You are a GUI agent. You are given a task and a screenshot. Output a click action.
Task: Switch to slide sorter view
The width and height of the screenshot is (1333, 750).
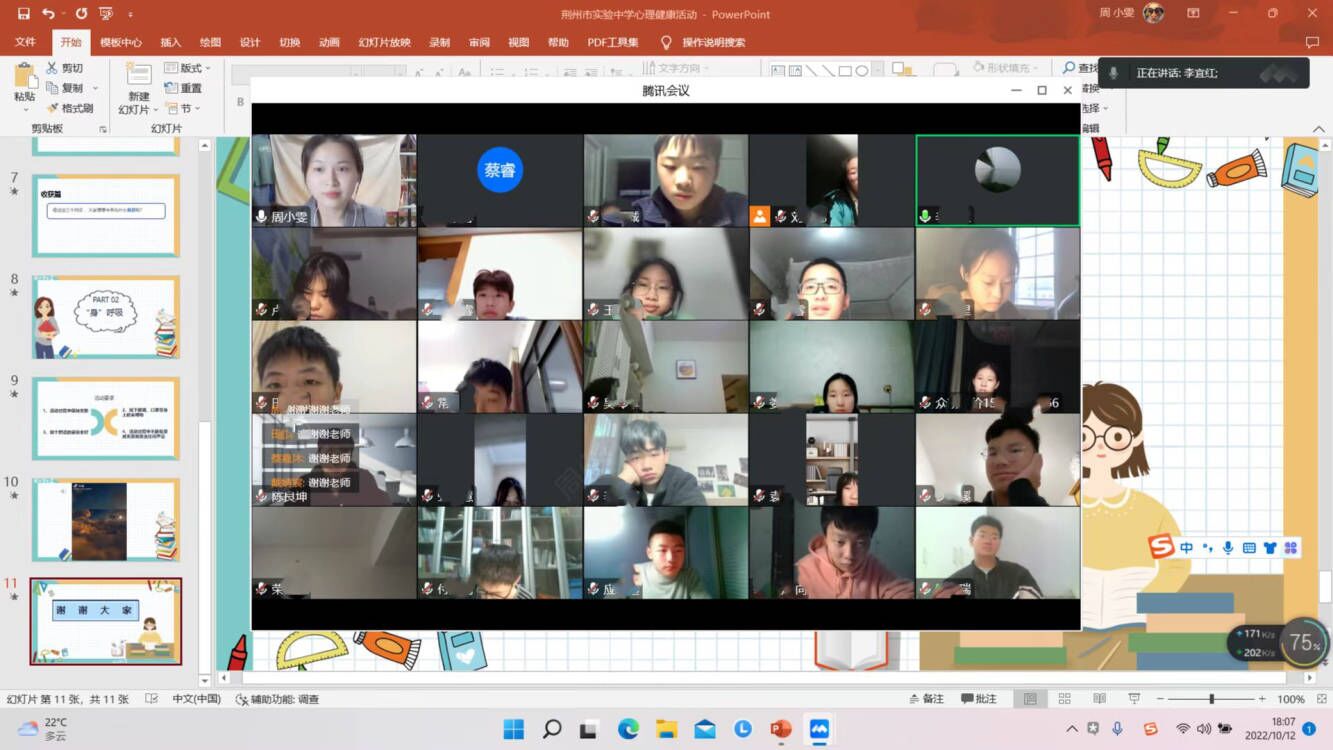(x=1064, y=699)
